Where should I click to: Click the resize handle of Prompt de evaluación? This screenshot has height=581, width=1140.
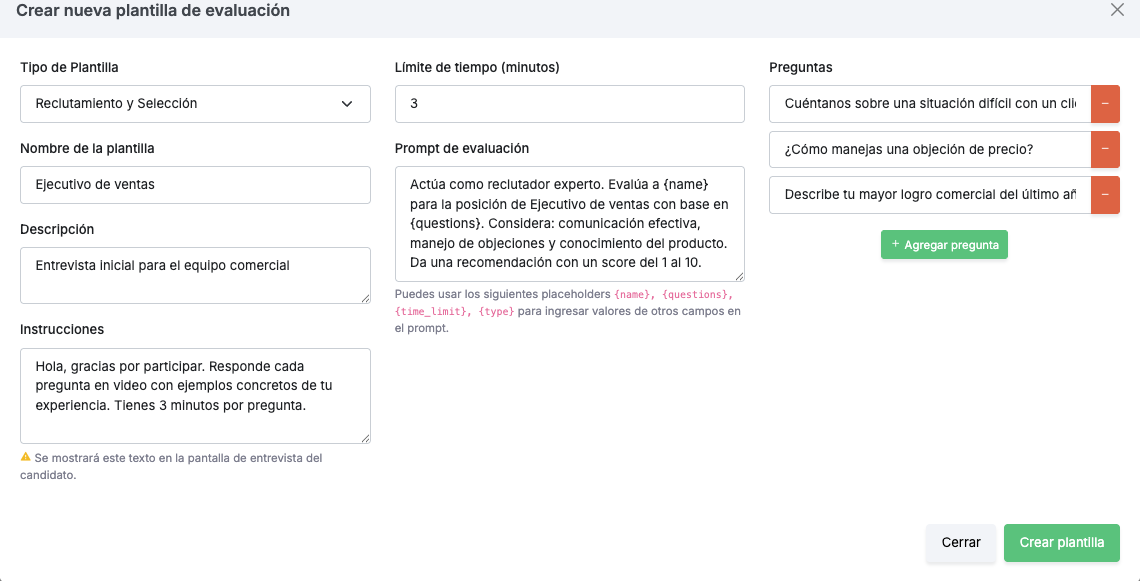739,276
